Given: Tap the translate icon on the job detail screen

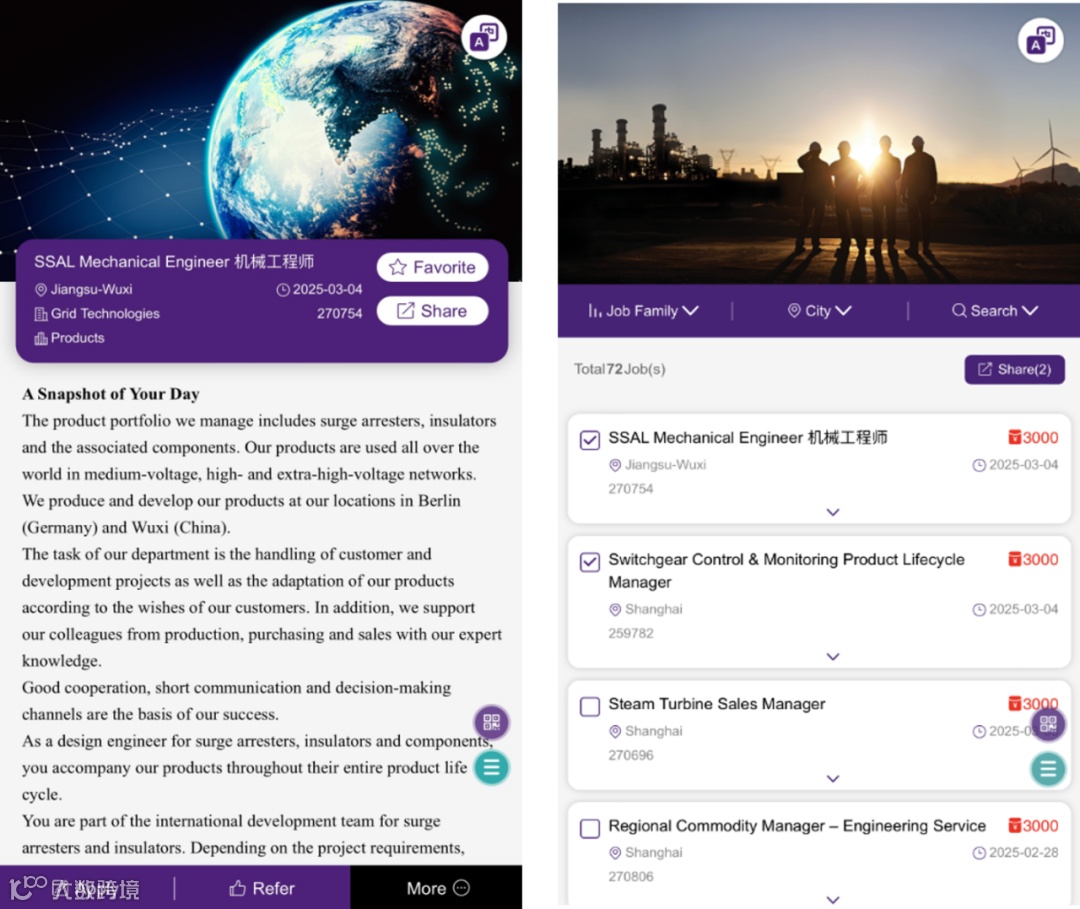Looking at the screenshot, I should click(x=484, y=37).
